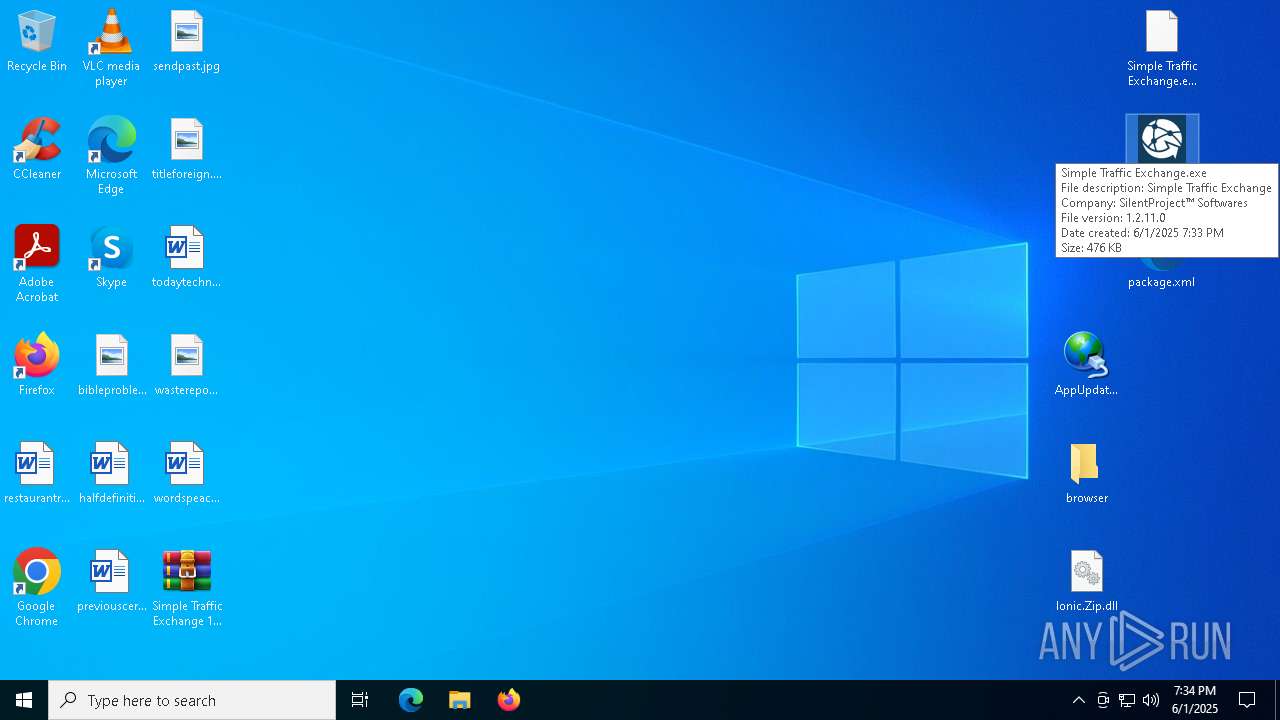Screen dimensions: 1280x720
Task: Select the restaurantr Word document
Action: pos(37,474)
